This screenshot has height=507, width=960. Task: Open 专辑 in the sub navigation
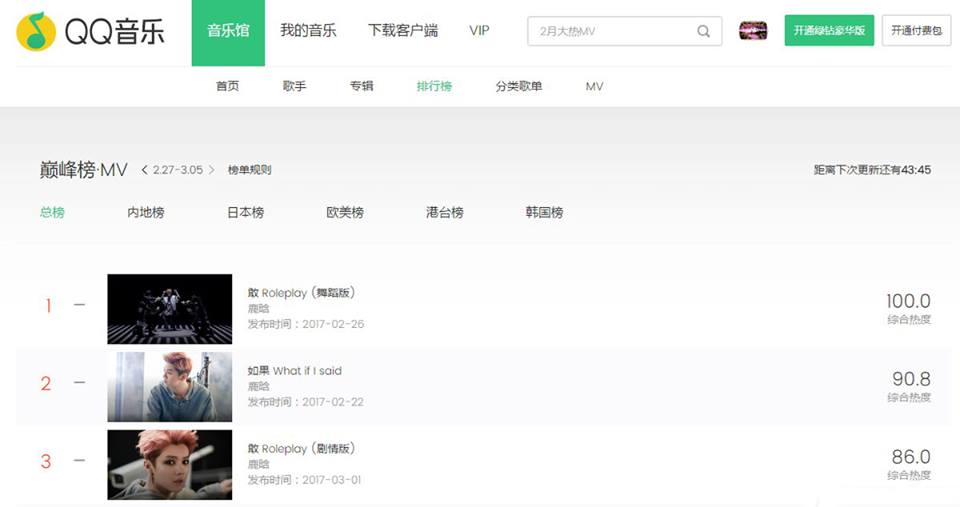(361, 86)
